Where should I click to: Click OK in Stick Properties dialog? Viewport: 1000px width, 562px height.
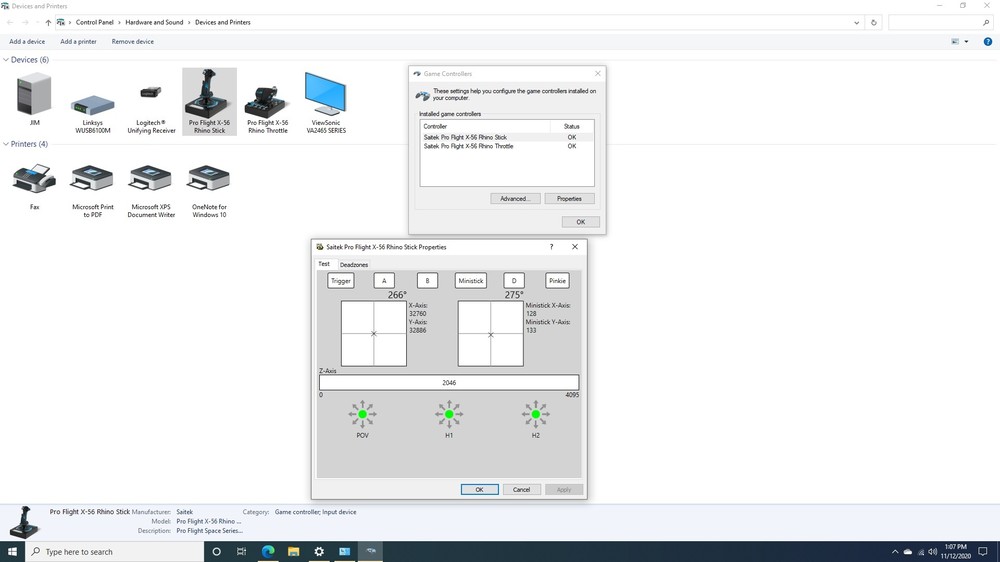480,489
